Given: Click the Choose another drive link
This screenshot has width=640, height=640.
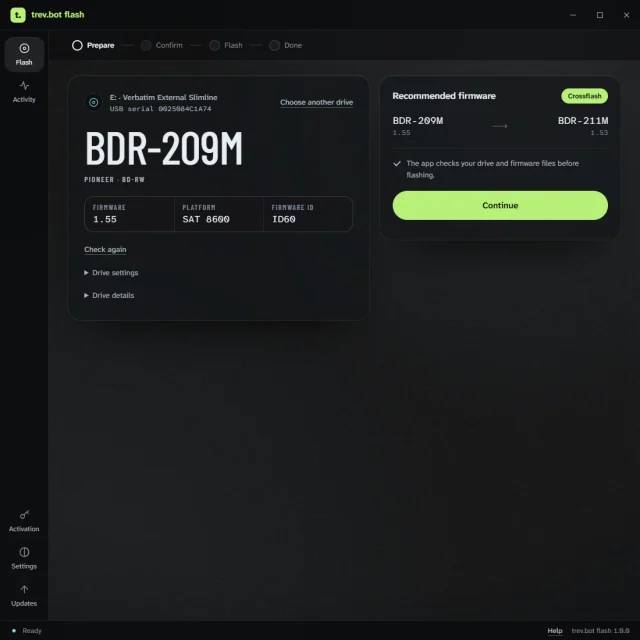Looking at the screenshot, I should coord(316,102).
